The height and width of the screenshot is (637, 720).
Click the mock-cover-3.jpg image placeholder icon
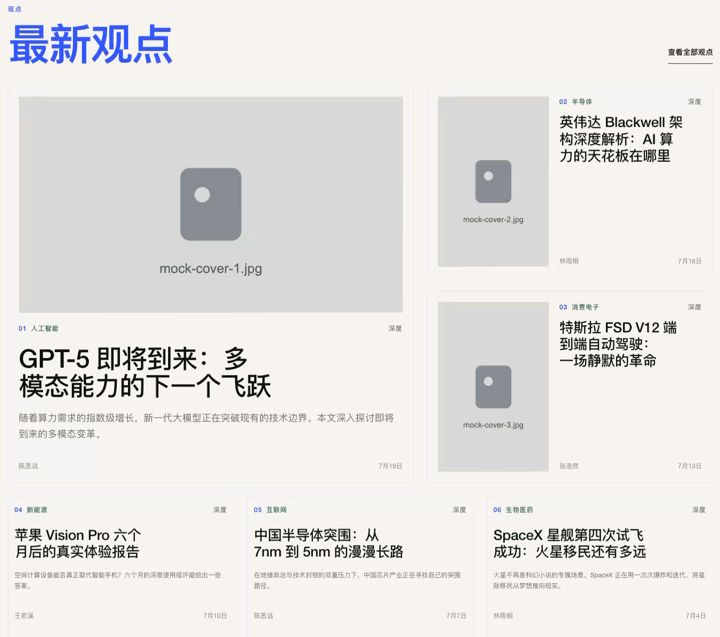pyautogui.click(x=493, y=387)
